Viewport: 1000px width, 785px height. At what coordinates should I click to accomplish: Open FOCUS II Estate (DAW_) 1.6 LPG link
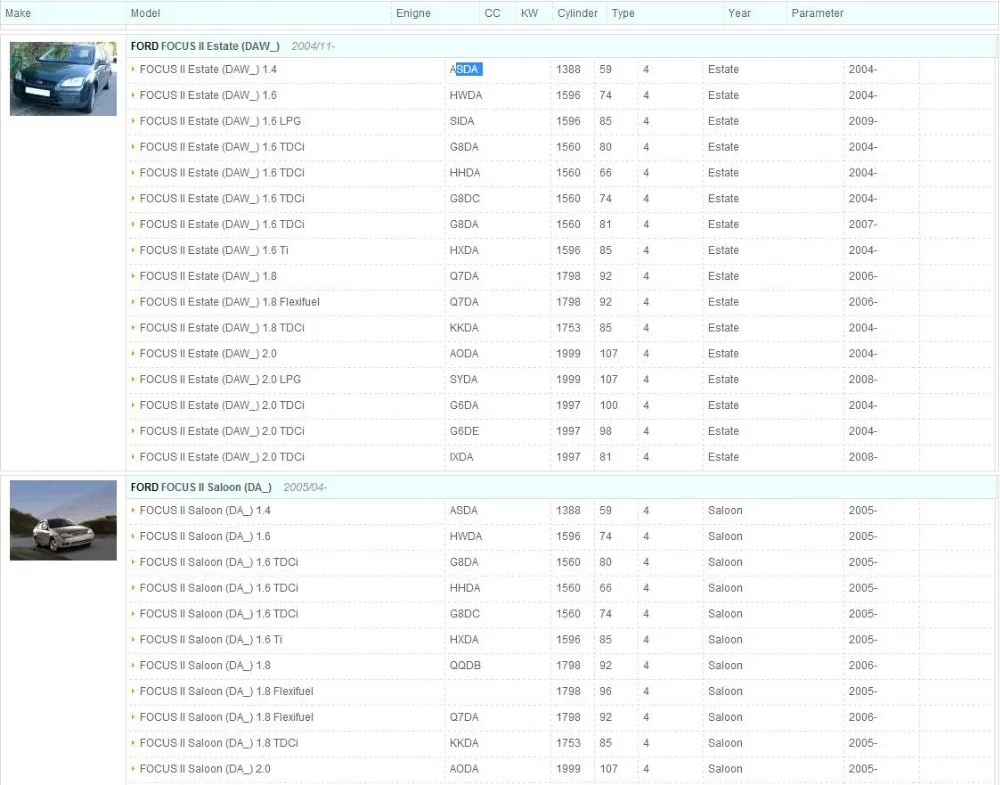click(220, 121)
